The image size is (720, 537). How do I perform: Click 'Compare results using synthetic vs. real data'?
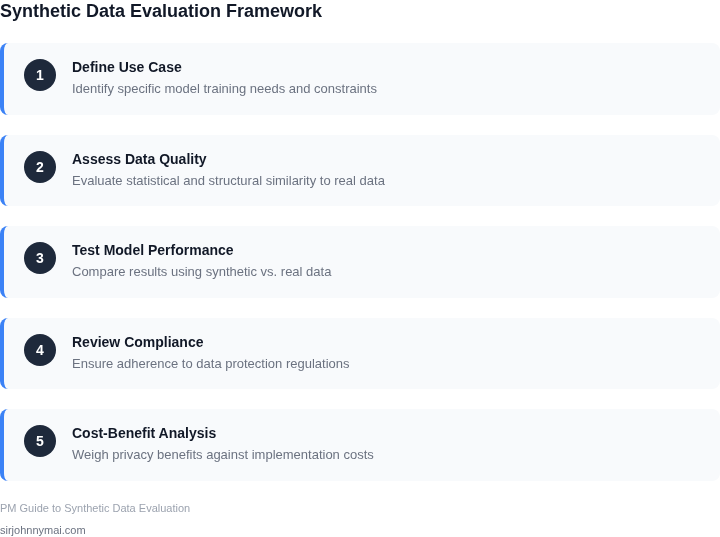coord(202,271)
